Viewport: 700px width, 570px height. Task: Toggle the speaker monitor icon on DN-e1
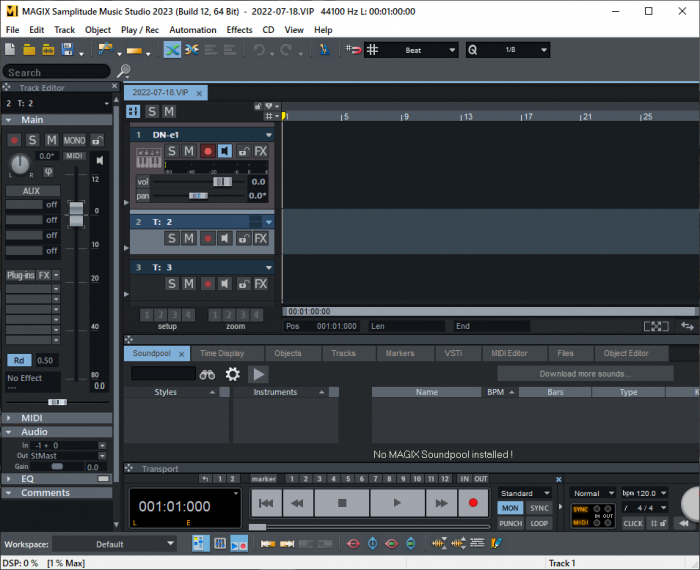tap(225, 151)
